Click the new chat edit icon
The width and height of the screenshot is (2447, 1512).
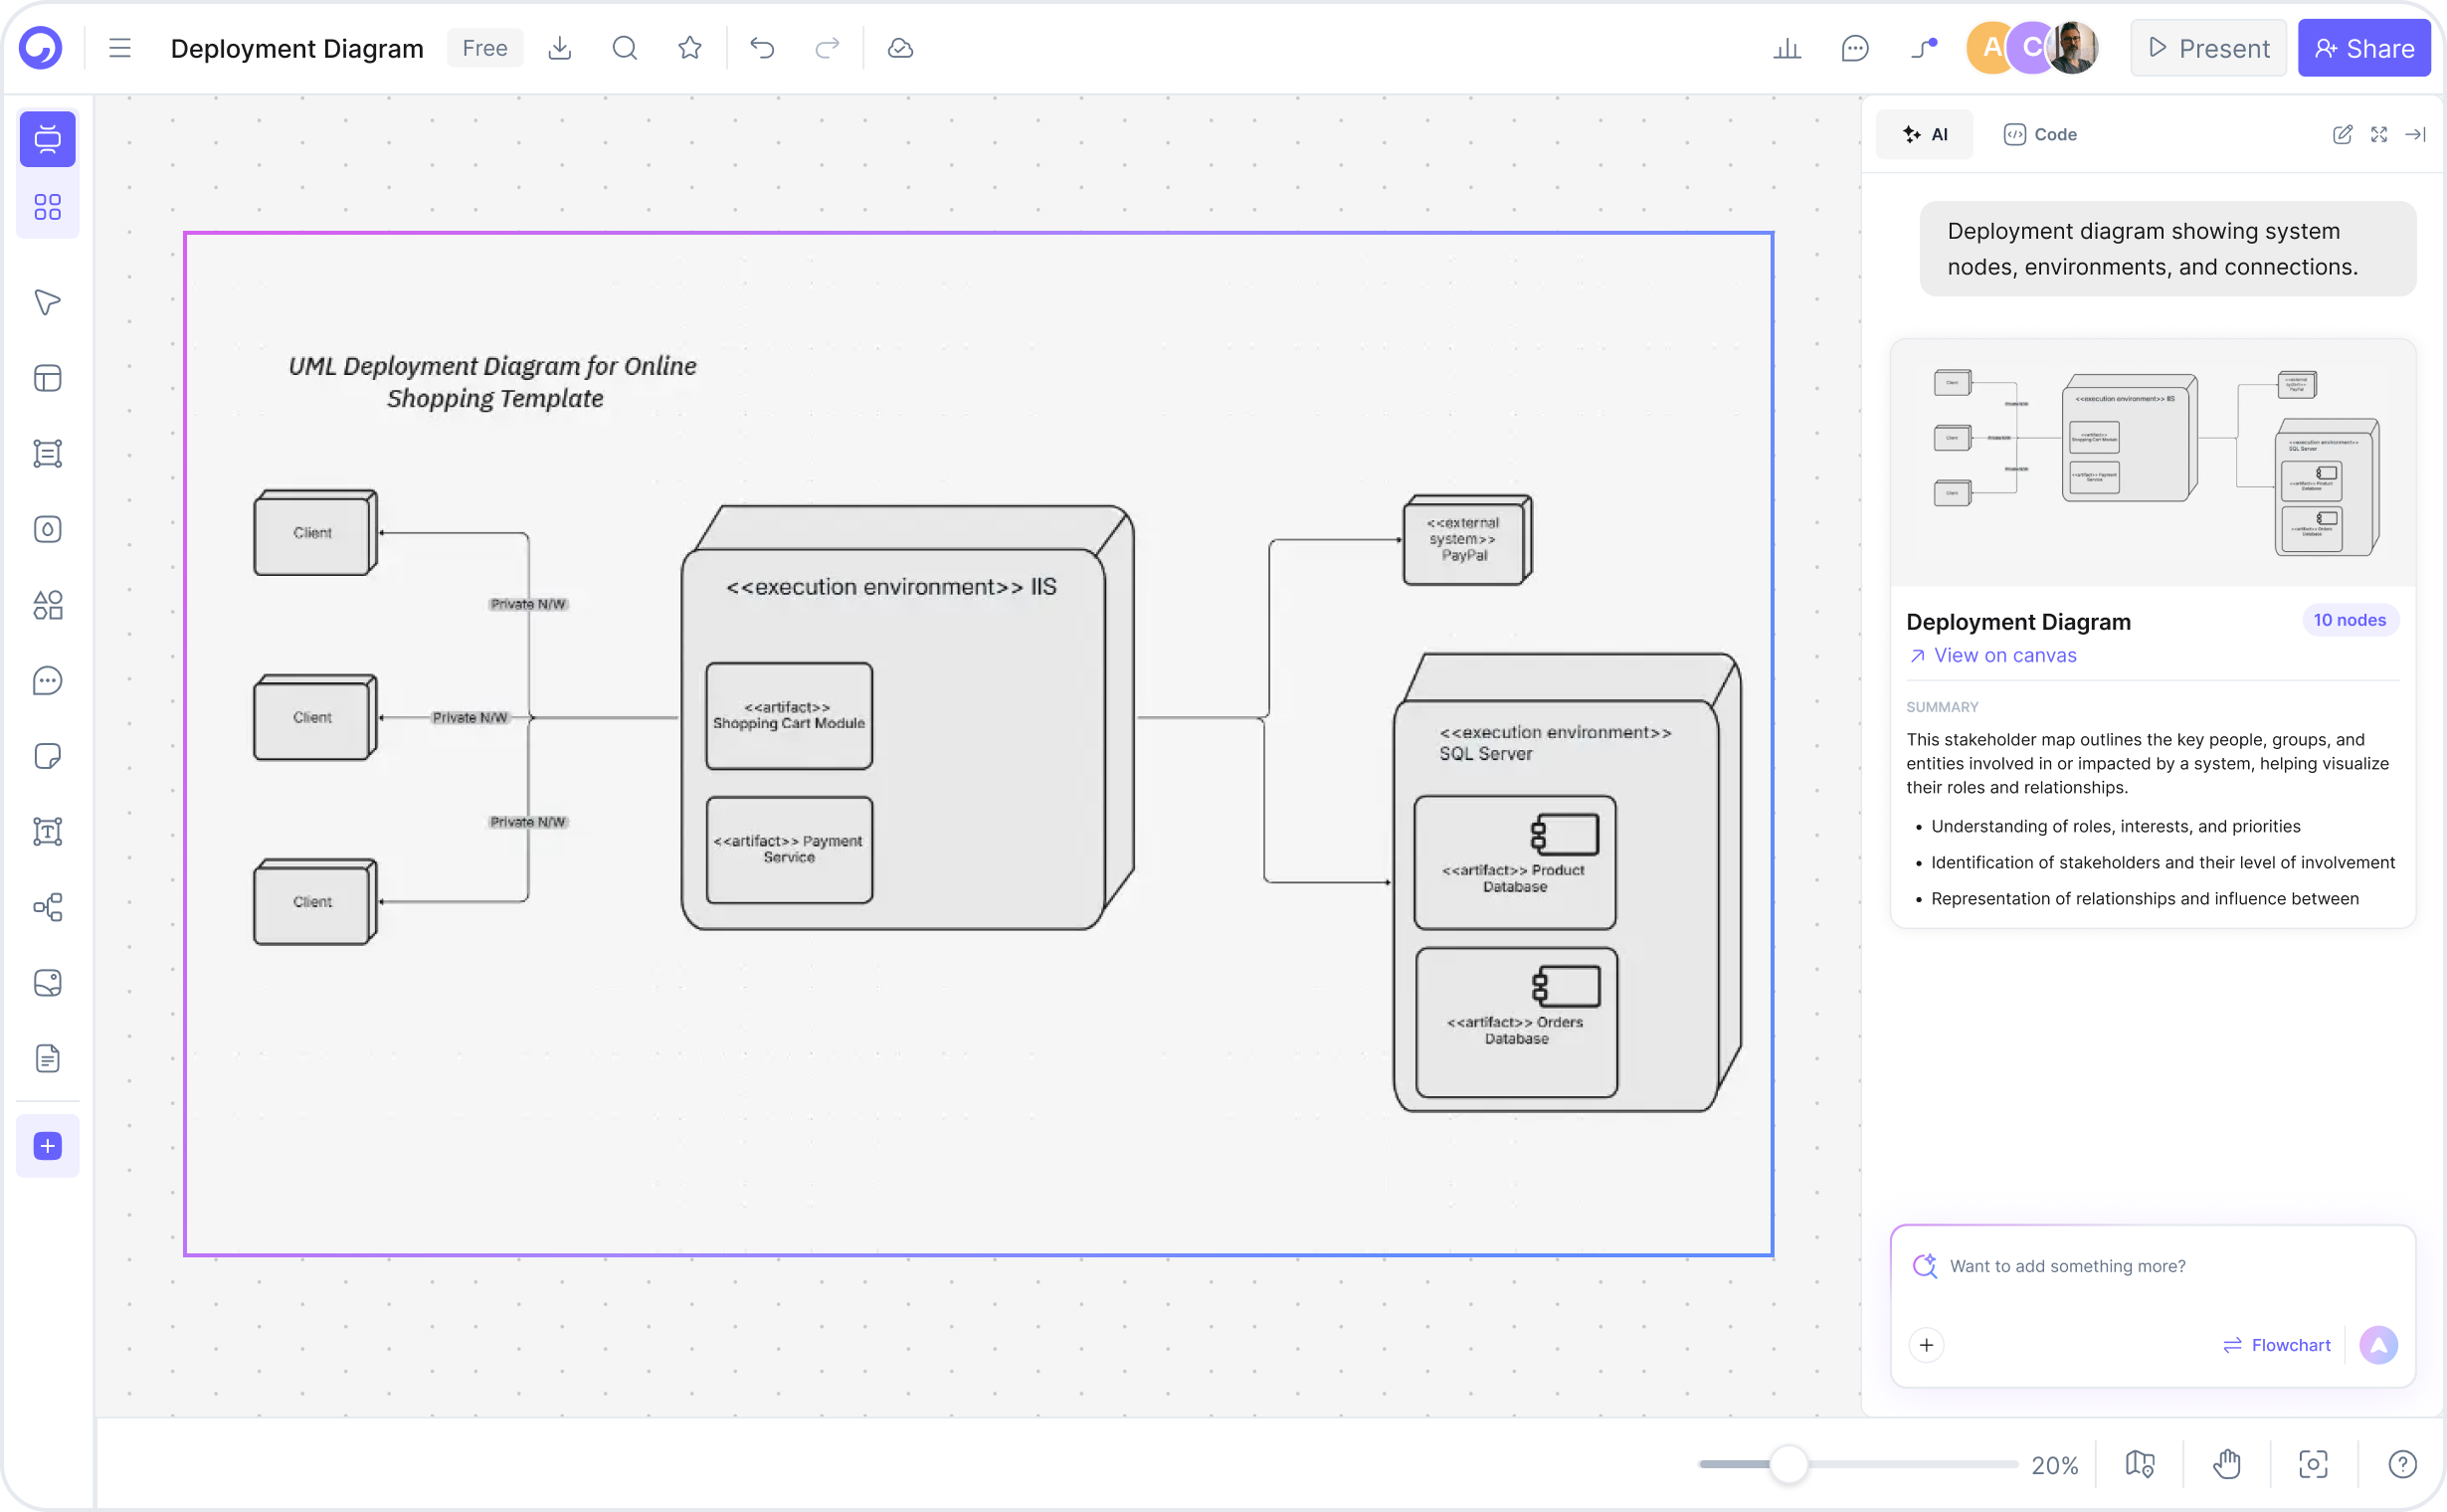tap(2343, 134)
